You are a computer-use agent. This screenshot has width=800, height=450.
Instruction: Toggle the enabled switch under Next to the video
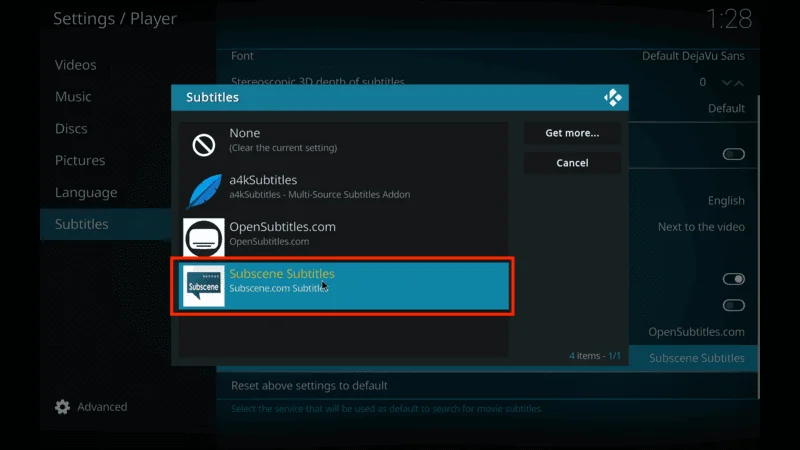(x=734, y=279)
